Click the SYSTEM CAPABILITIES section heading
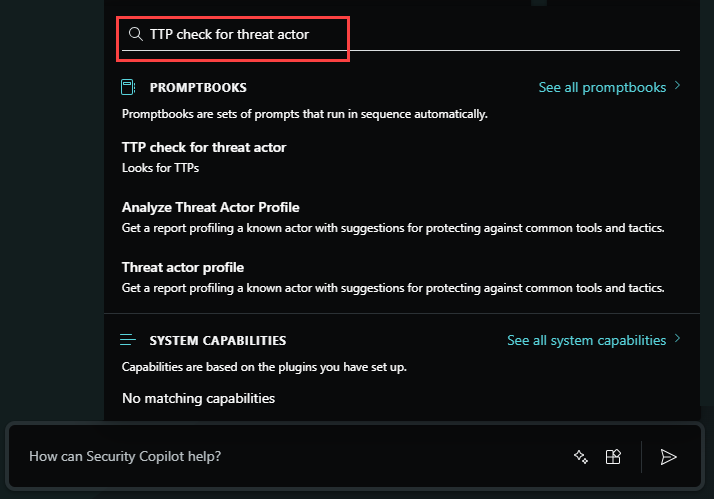The width and height of the screenshot is (714, 499). (x=218, y=341)
